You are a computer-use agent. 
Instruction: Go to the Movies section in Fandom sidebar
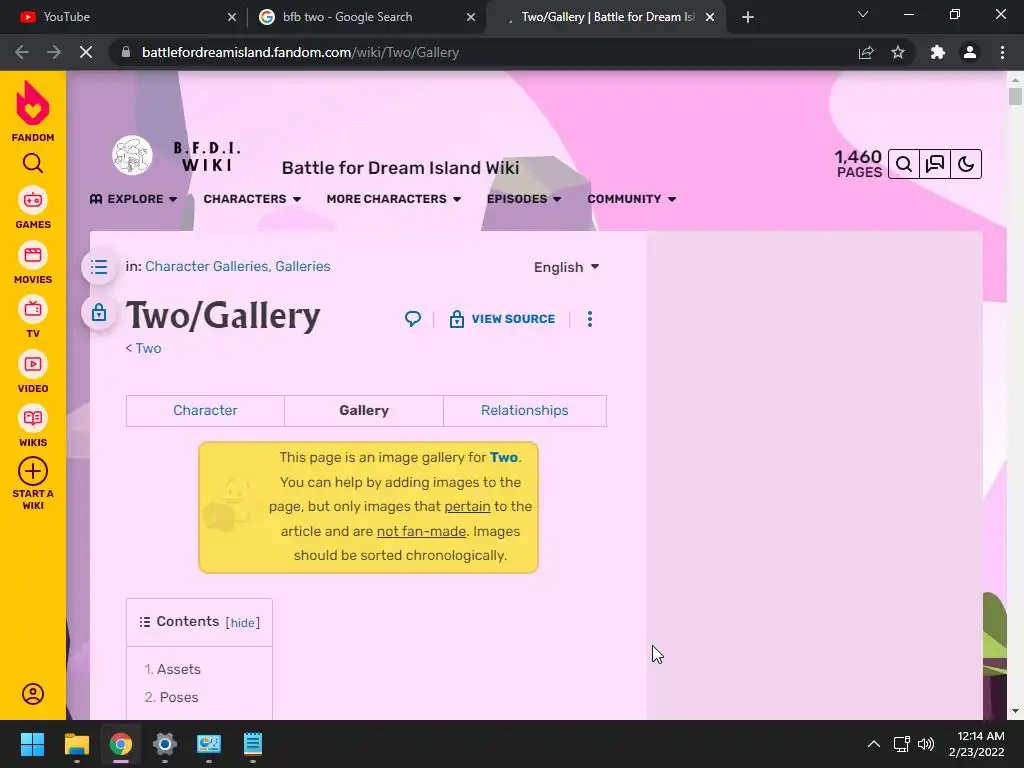33,264
